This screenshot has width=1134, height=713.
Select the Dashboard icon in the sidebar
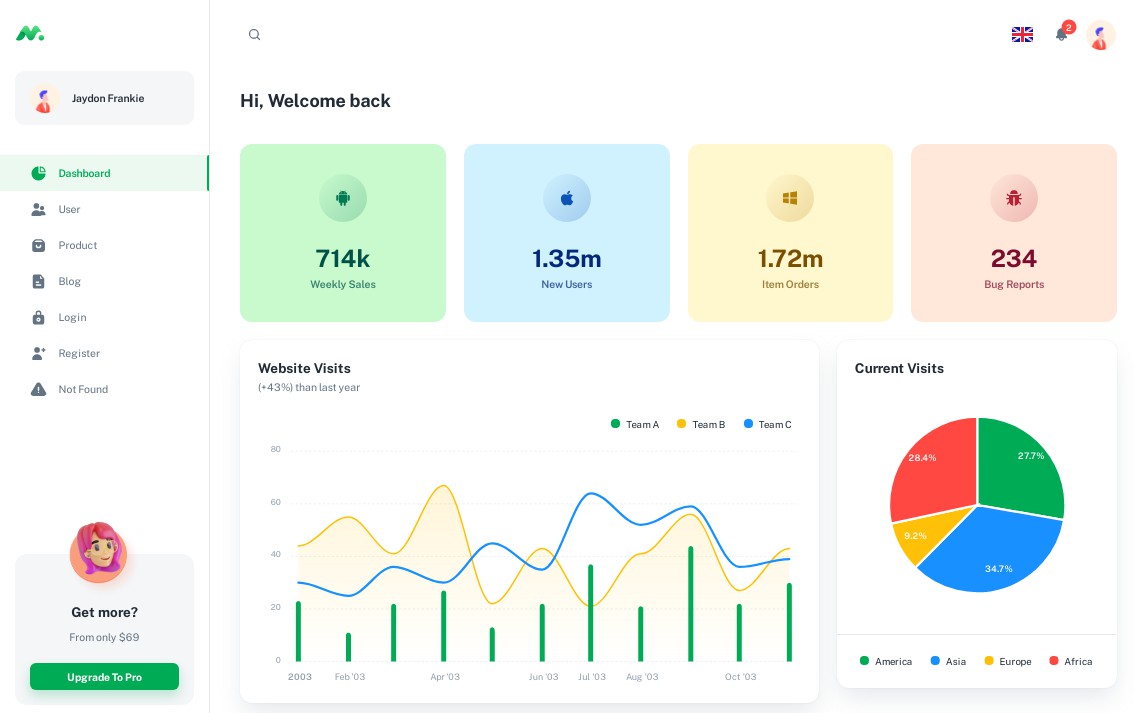pyautogui.click(x=38, y=173)
